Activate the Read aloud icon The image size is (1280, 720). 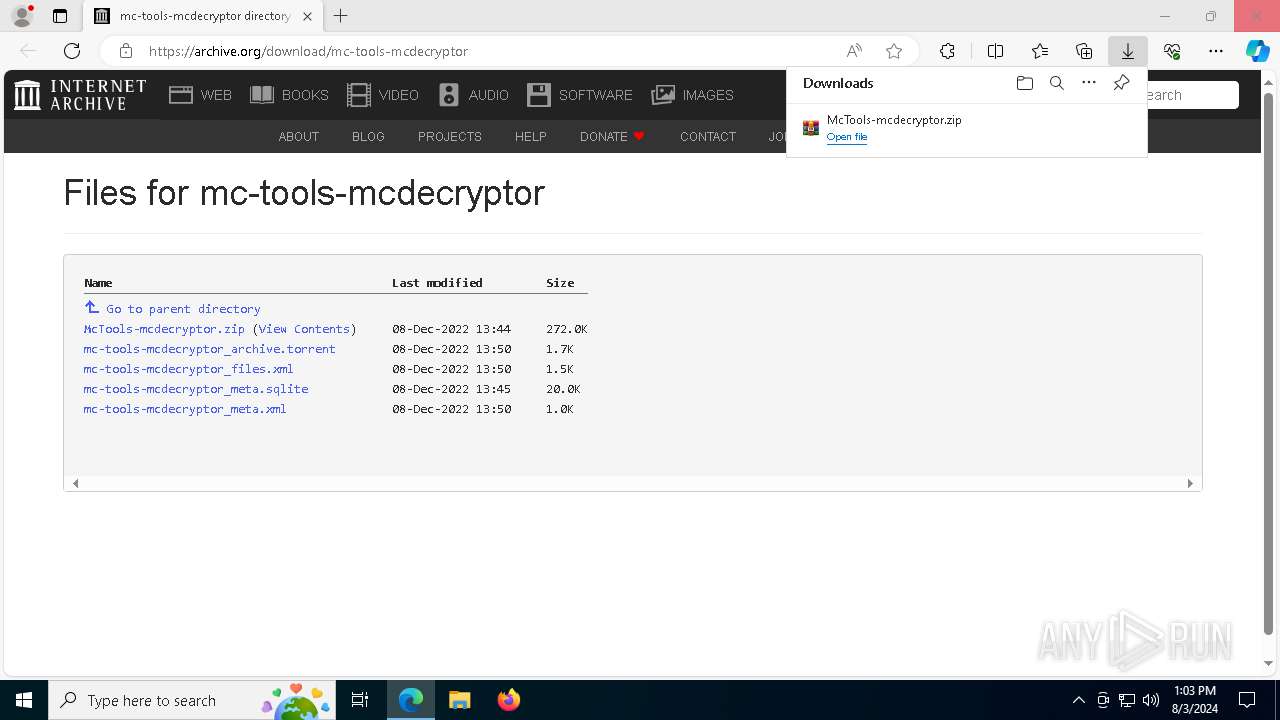tap(854, 51)
